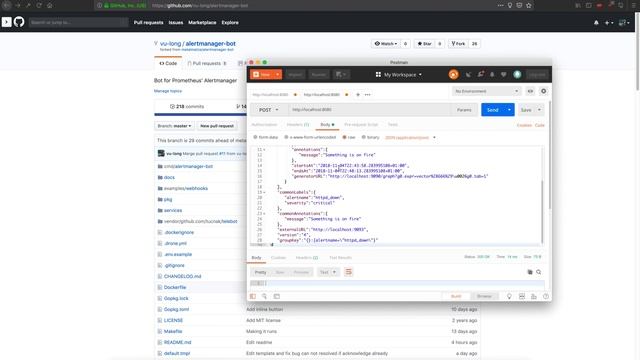This screenshot has height=360, width=640.
Task: Switch to the response Cookies tab
Action: coord(278,258)
